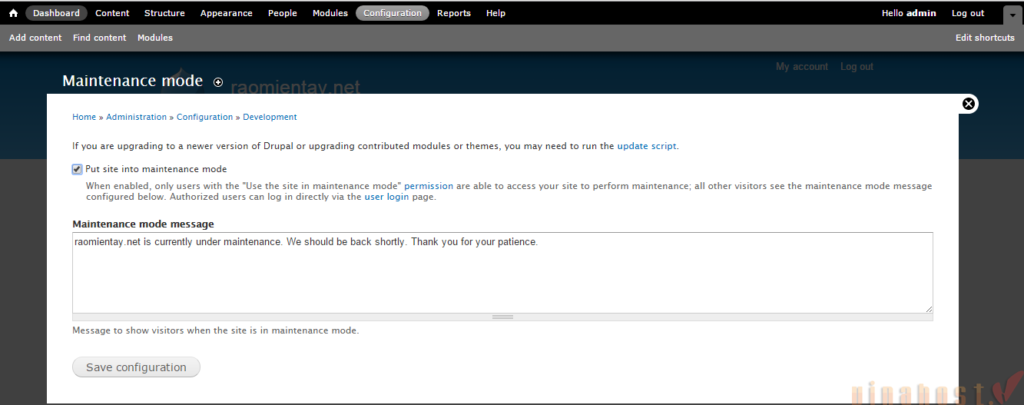
Task: Open the Reports menu
Action: (x=454, y=13)
